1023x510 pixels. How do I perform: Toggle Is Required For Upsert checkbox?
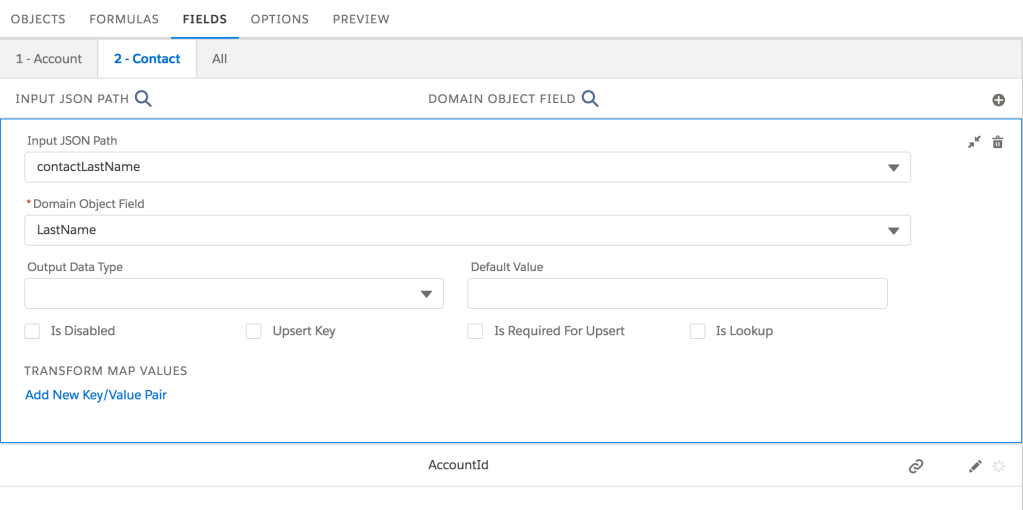tap(476, 331)
